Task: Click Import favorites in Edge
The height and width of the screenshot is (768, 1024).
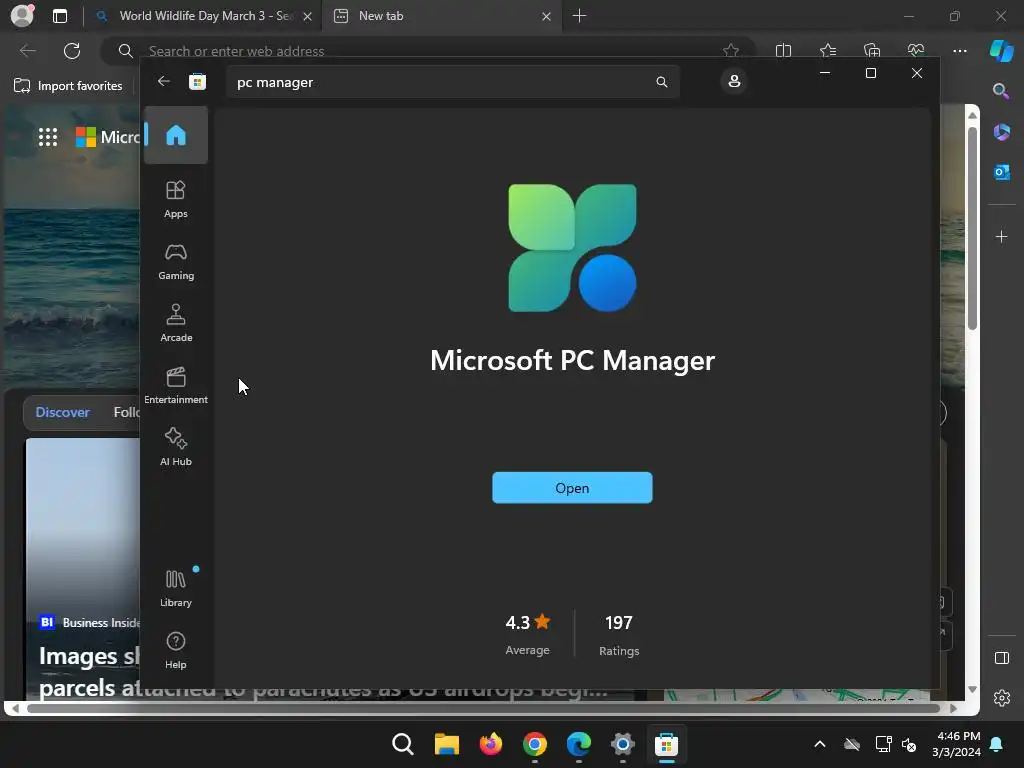Action: pos(68,86)
